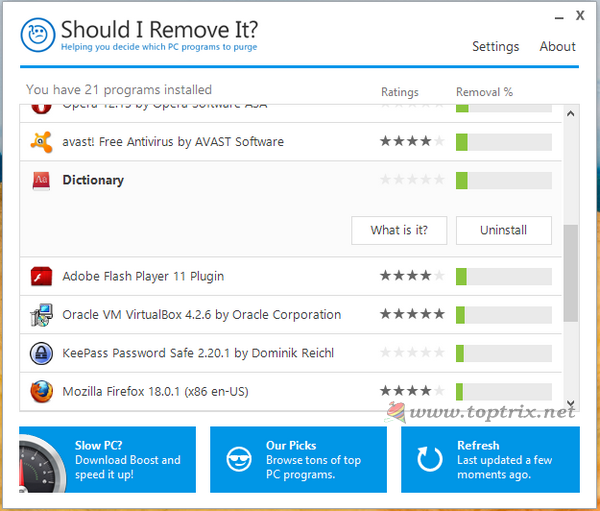Click the Should I Remove It logo icon

click(x=38, y=35)
